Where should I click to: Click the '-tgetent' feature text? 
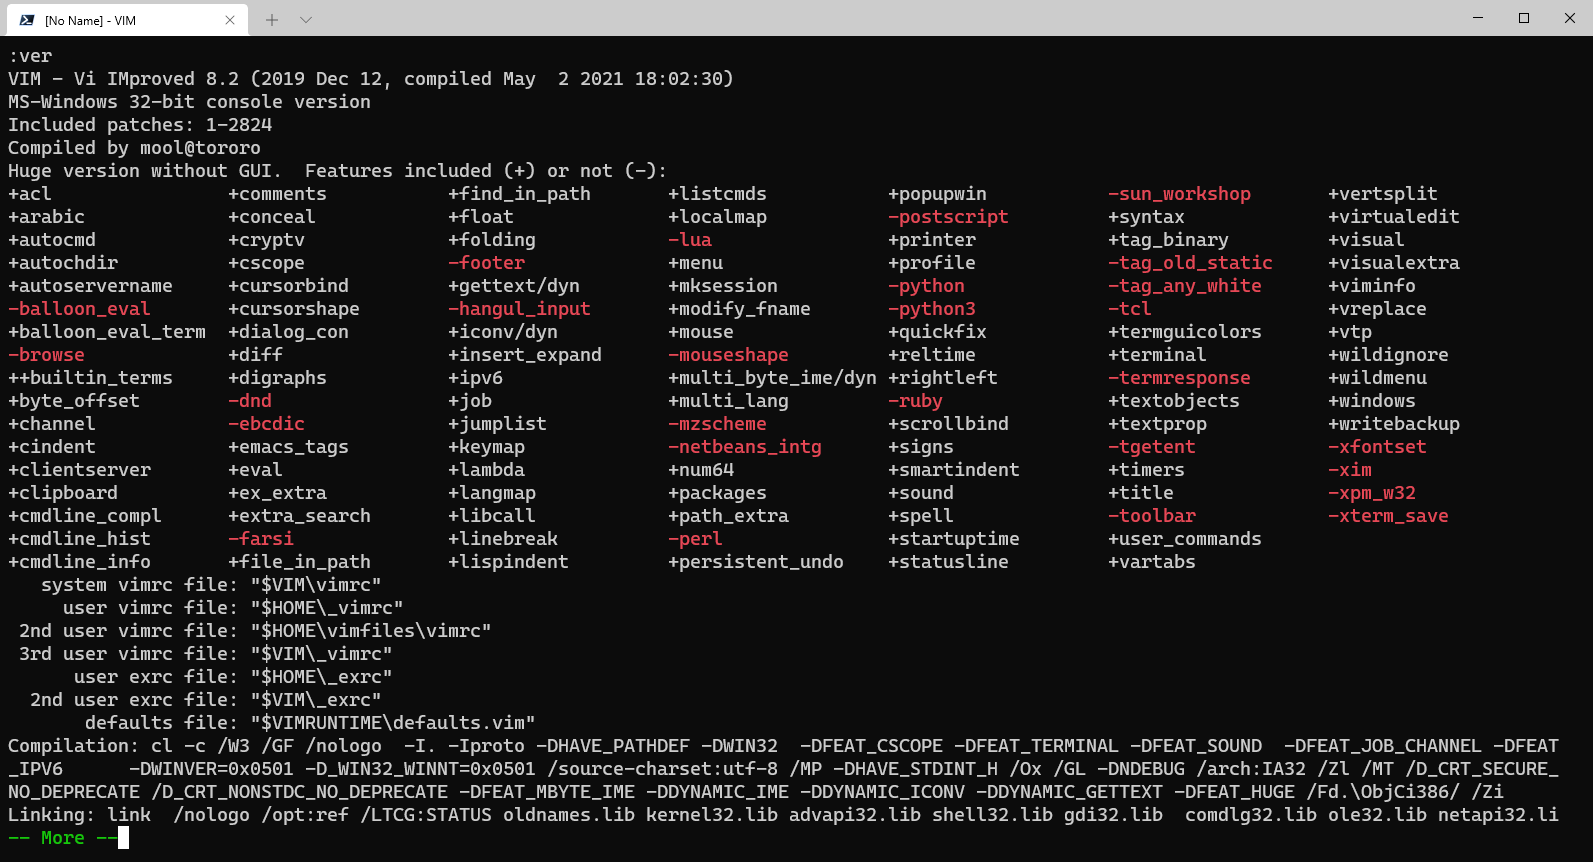(x=1152, y=447)
